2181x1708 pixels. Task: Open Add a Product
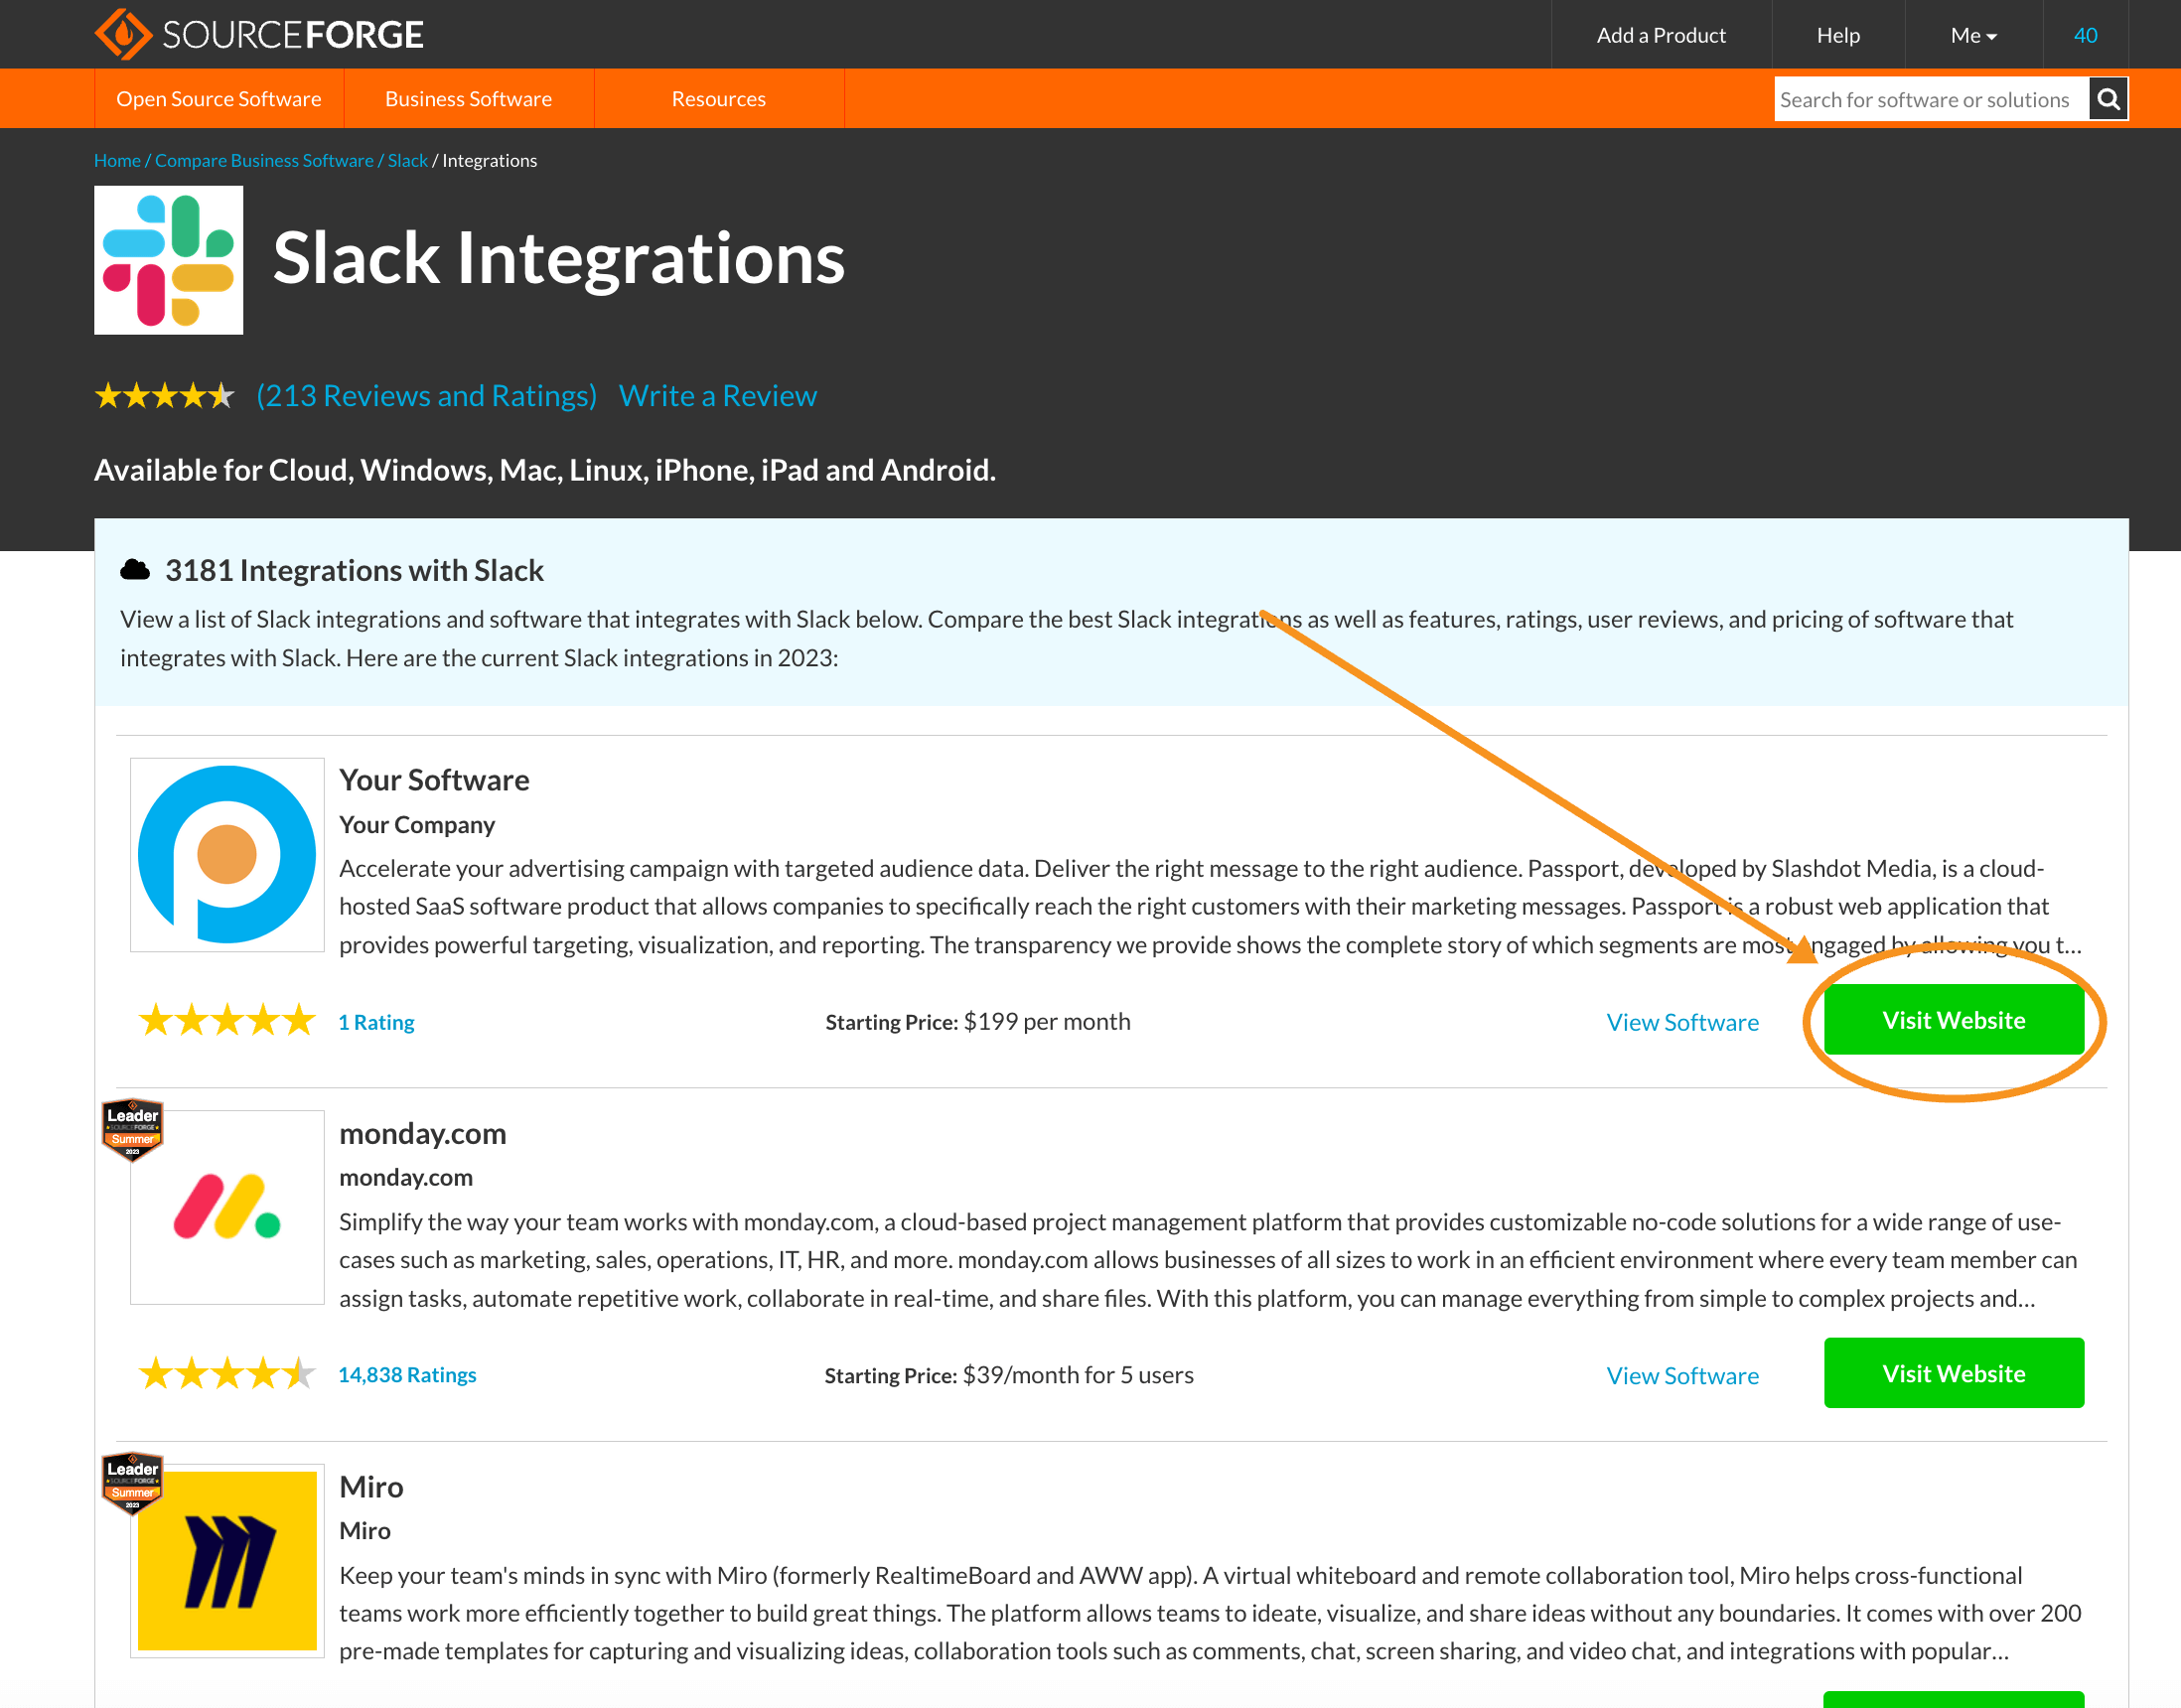click(1661, 35)
